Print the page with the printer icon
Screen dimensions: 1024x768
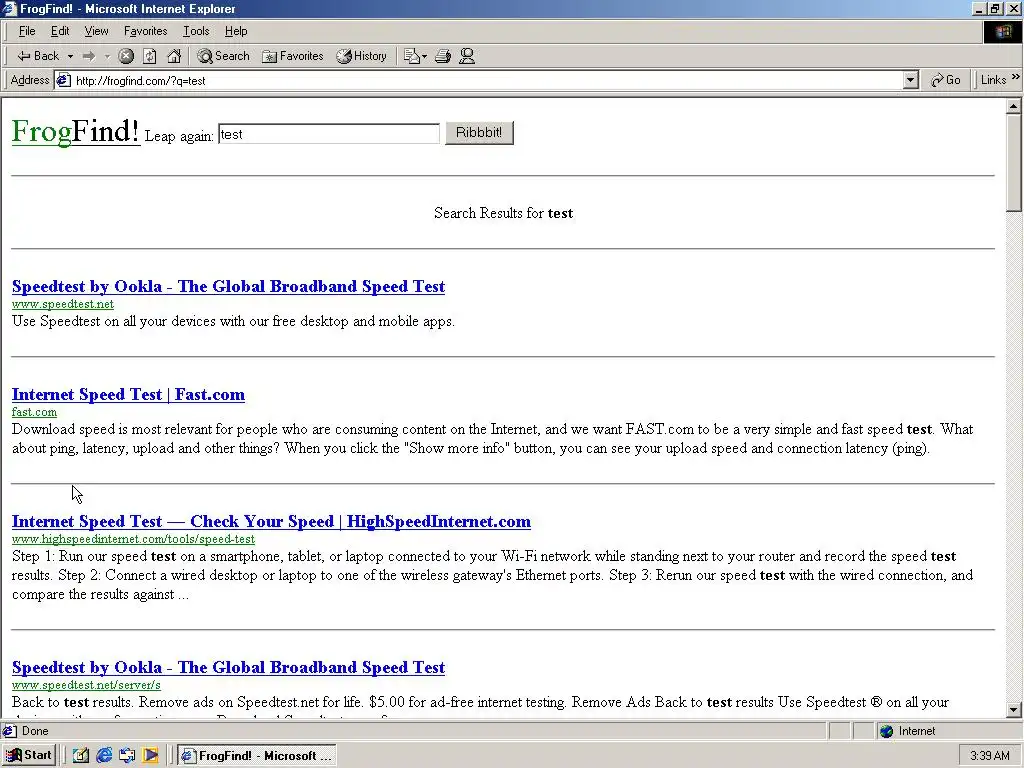[x=443, y=56]
